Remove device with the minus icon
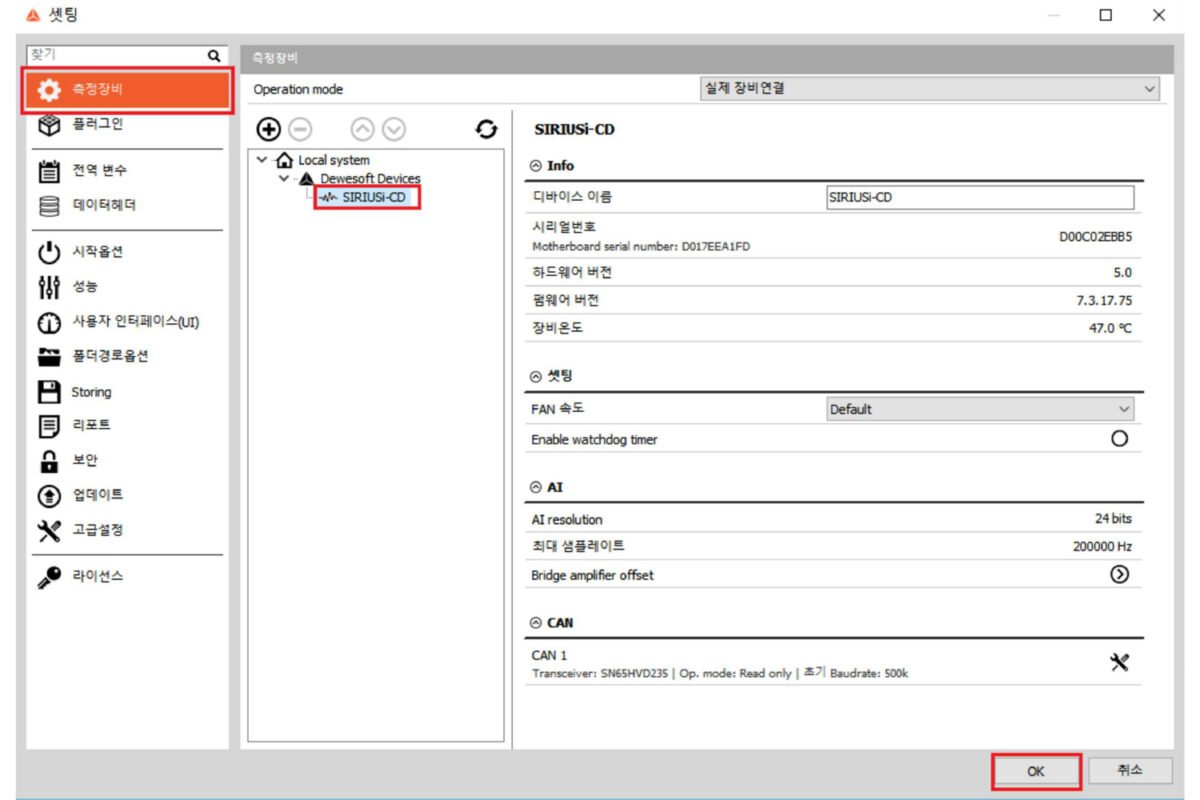 (x=301, y=129)
